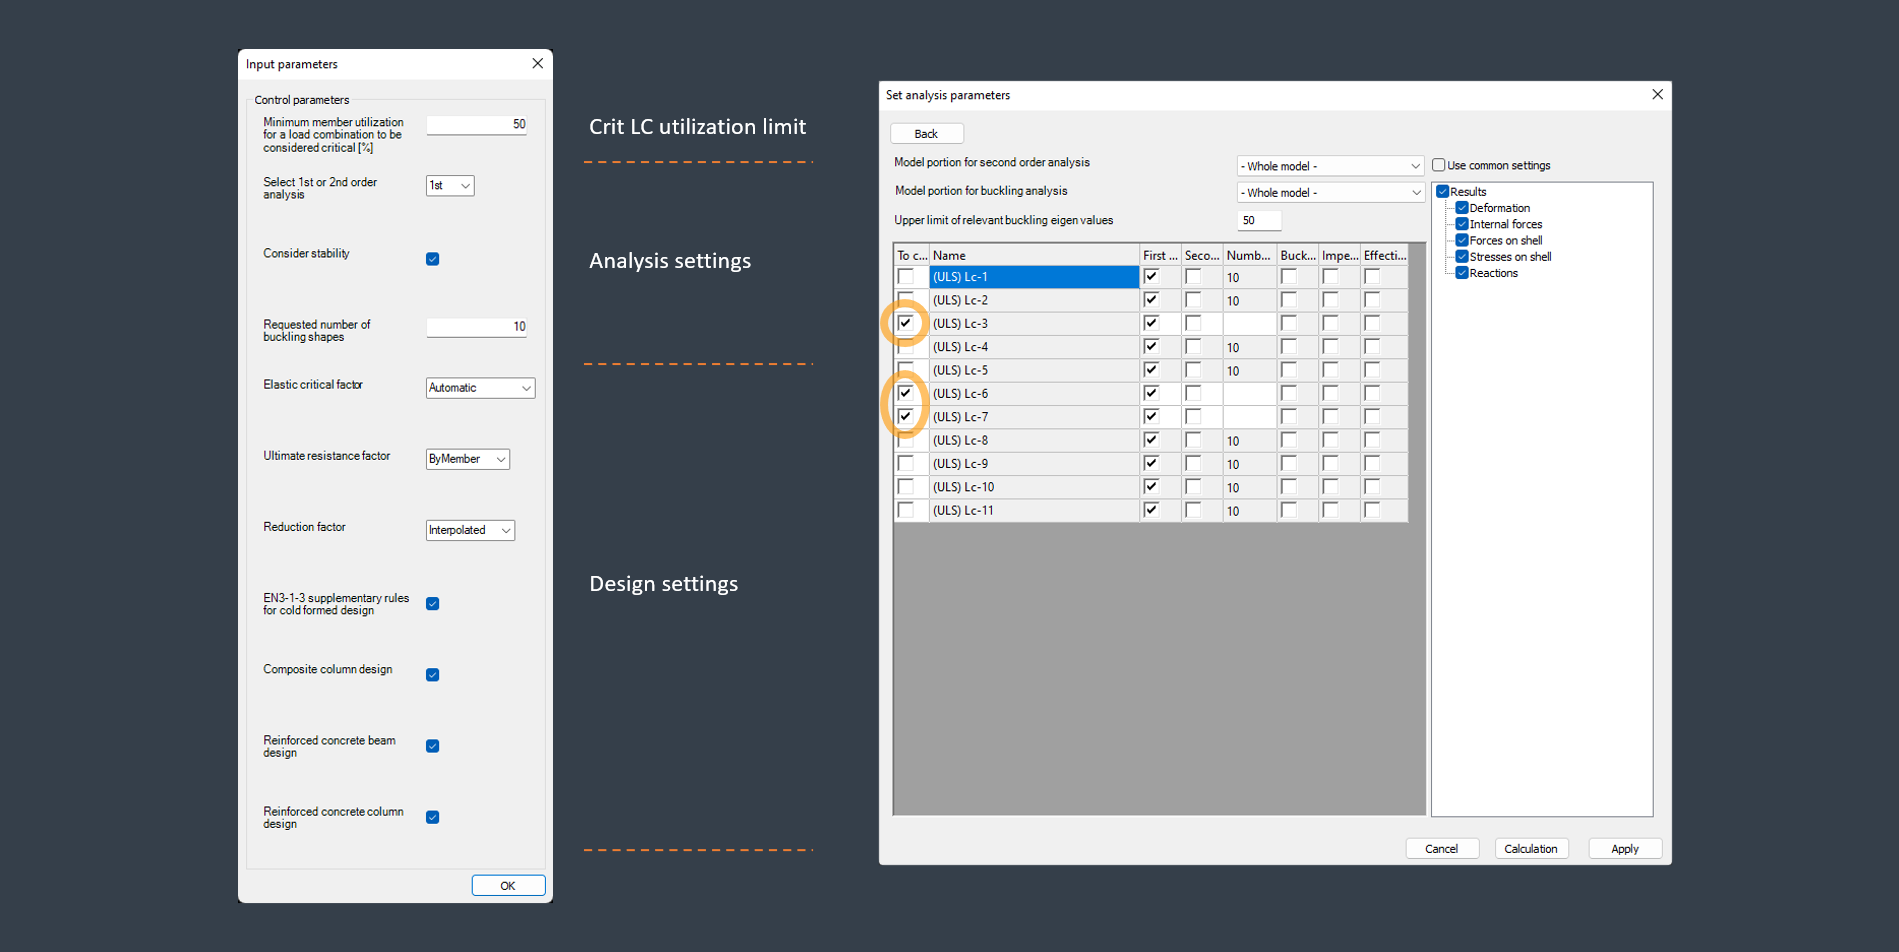
Task: Toggle First order checkbox for Lc-1
Action: coord(1151,277)
